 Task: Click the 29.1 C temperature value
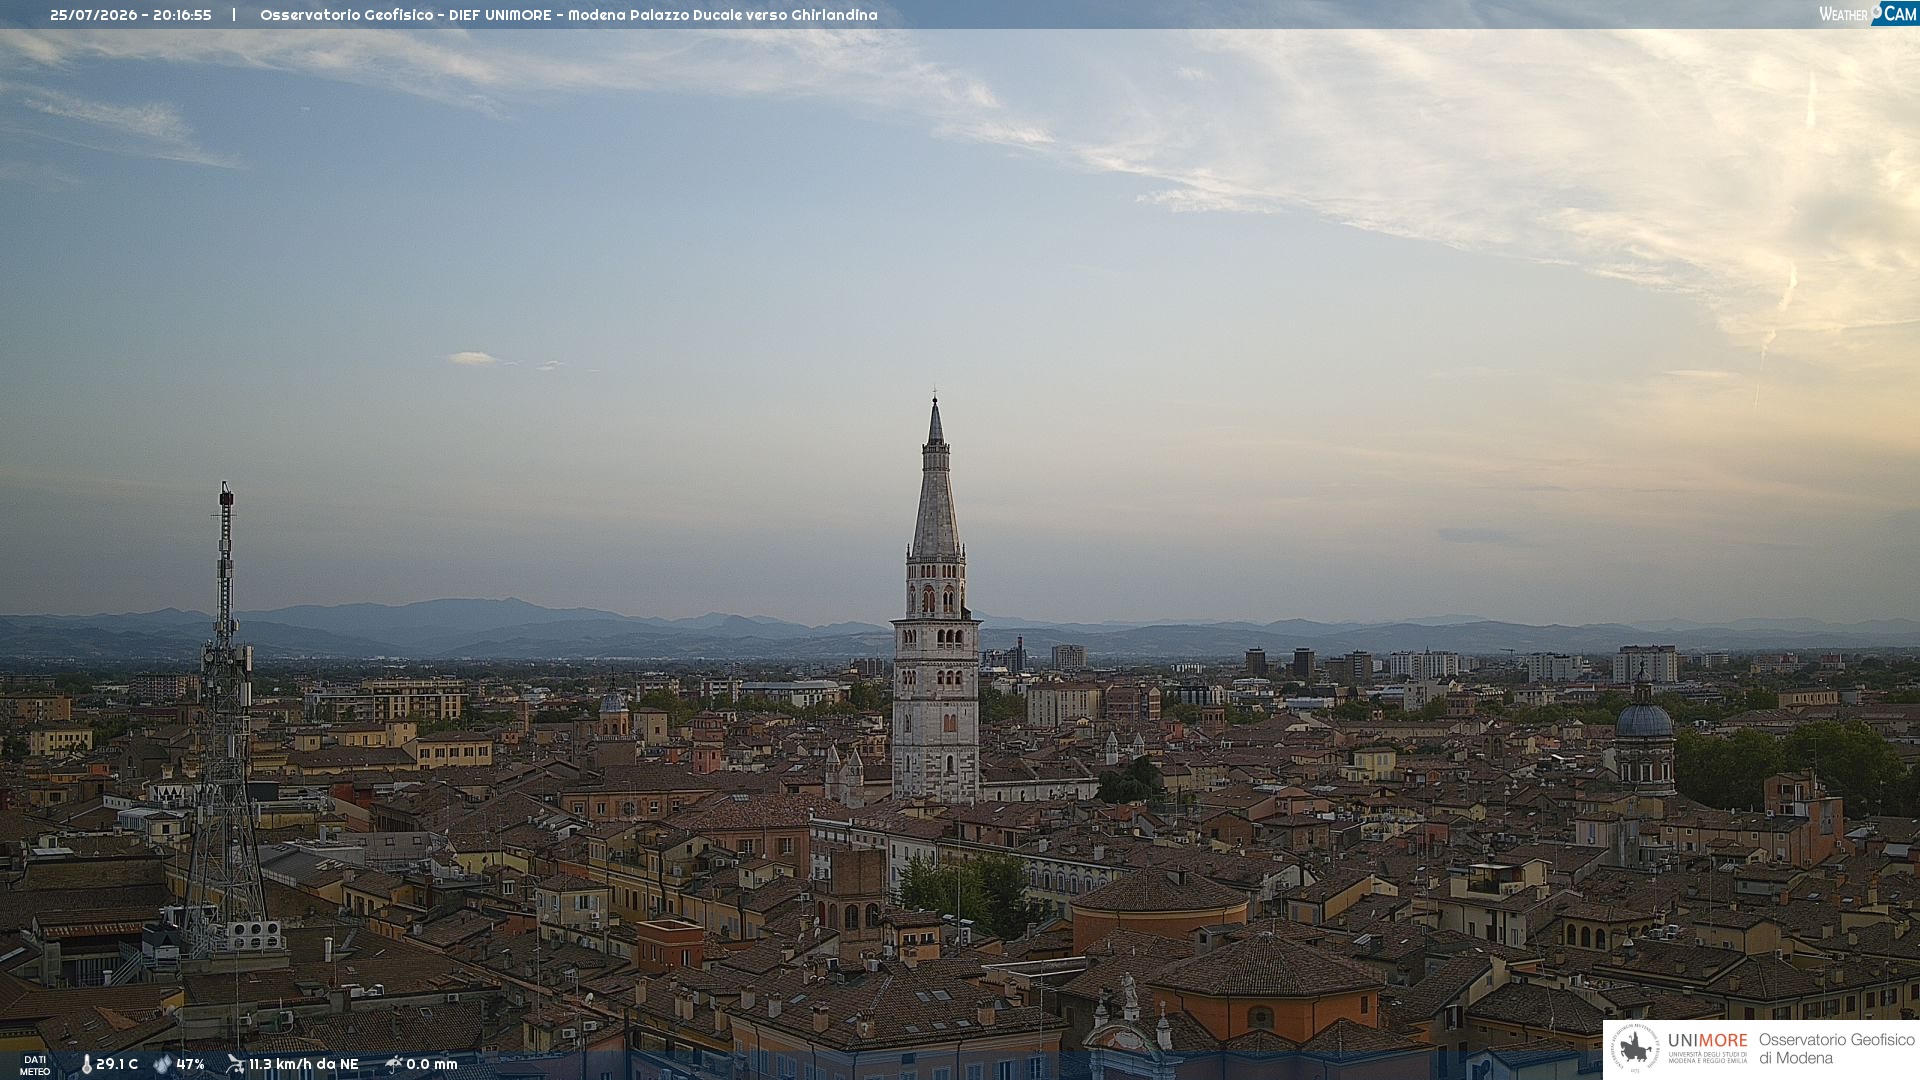pyautogui.click(x=117, y=1064)
